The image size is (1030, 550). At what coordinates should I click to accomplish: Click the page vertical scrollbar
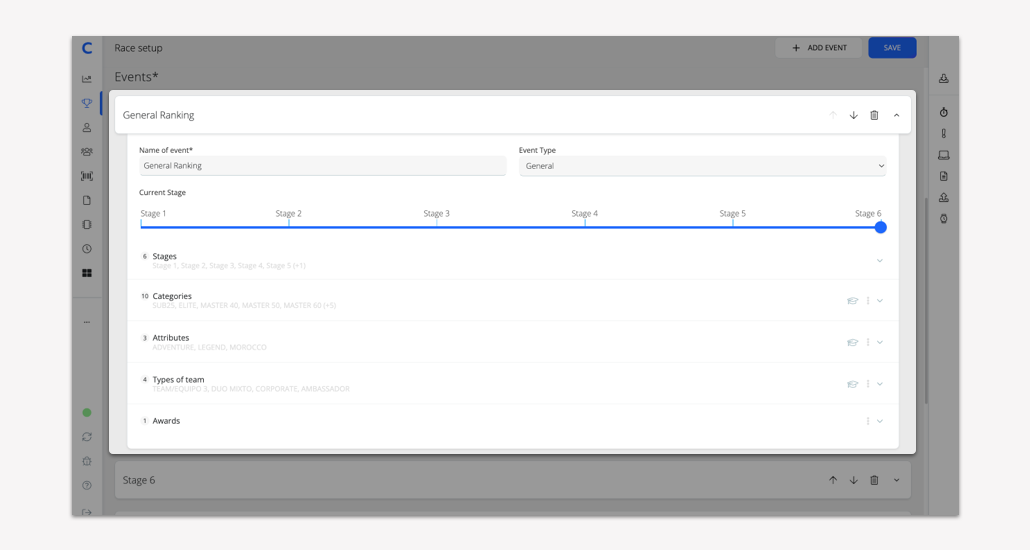tap(926, 301)
